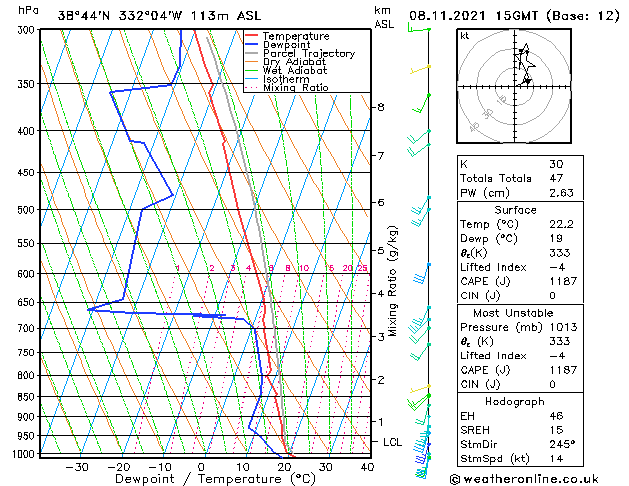
Task: Click the PW (cm) row
Action: pos(520,193)
